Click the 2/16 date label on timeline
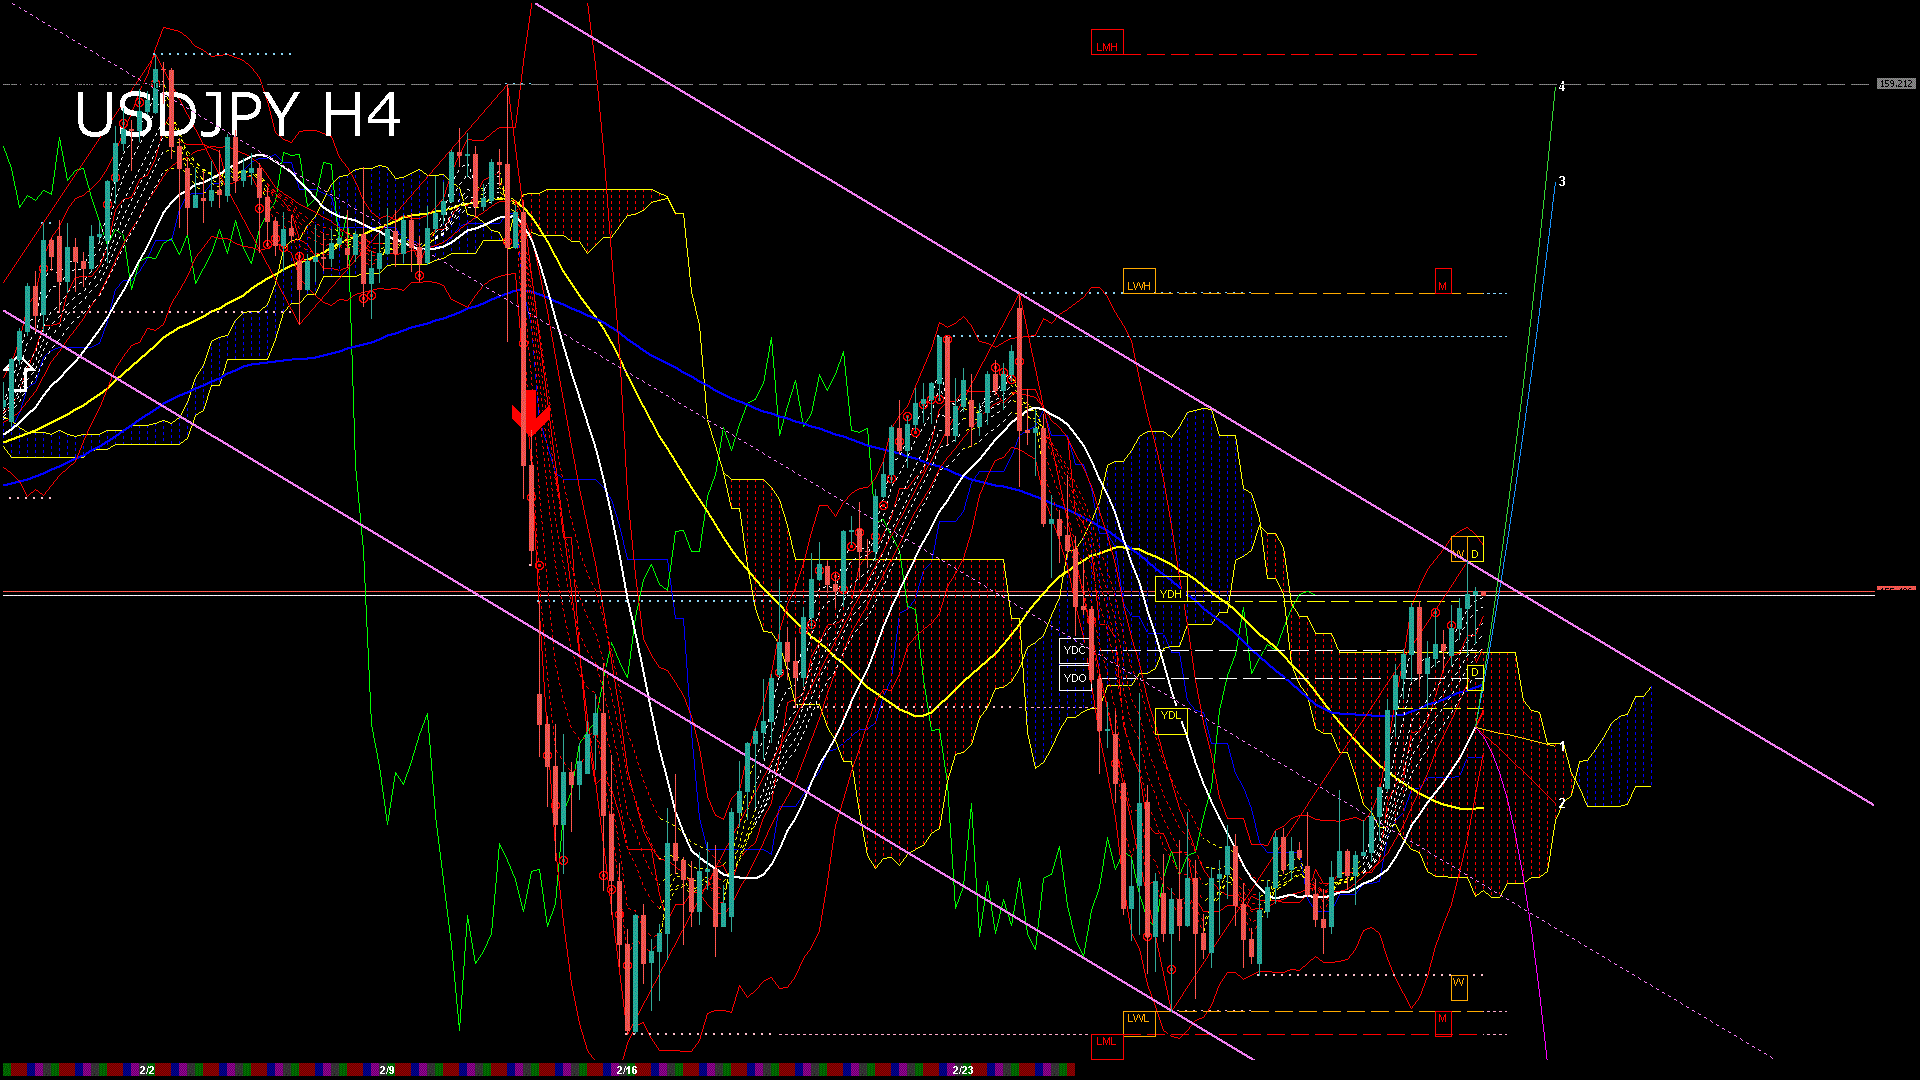Image resolution: width=1920 pixels, height=1080 pixels. [x=627, y=1070]
